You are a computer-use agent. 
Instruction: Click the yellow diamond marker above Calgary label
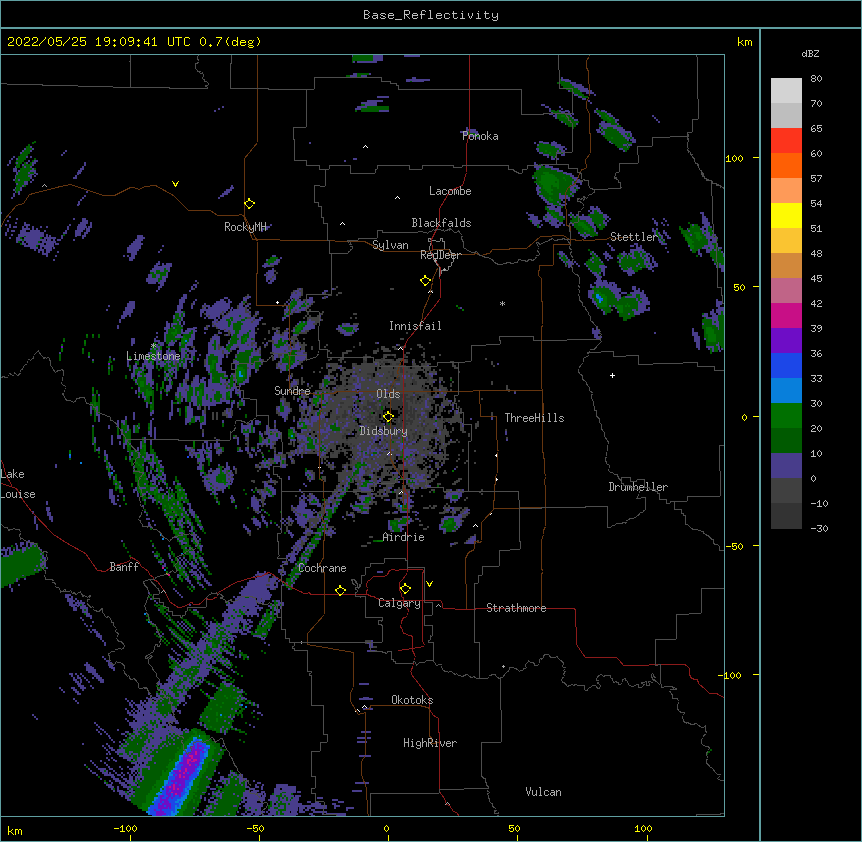(405, 589)
